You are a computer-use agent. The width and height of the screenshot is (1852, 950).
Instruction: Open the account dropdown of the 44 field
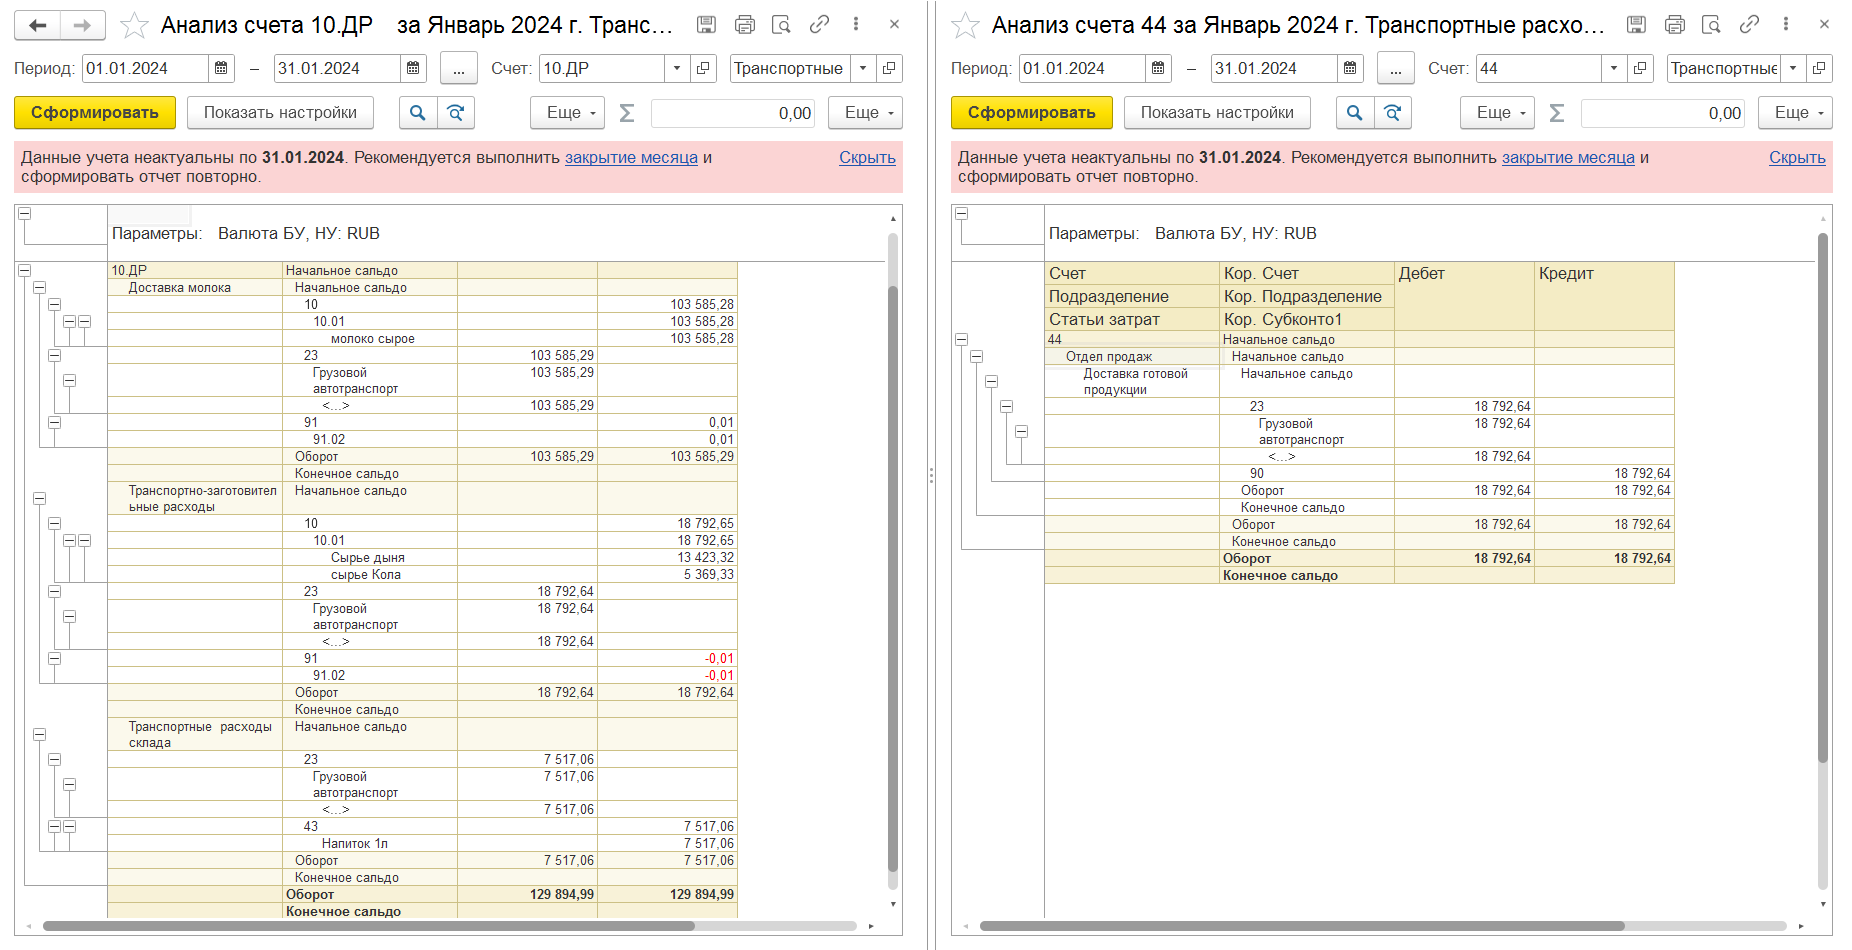click(x=1614, y=68)
